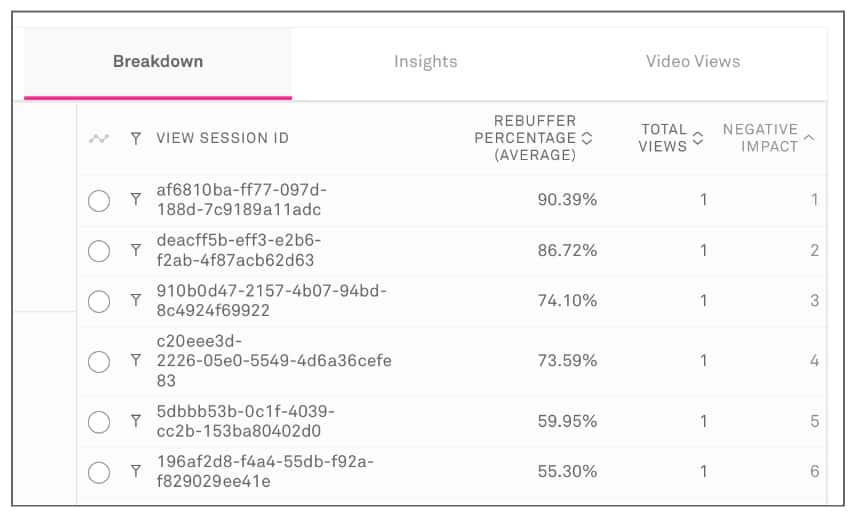Click session ID c20eee3d-2226-05e0 text
Viewport: 856px width, 522px height.
click(x=273, y=361)
